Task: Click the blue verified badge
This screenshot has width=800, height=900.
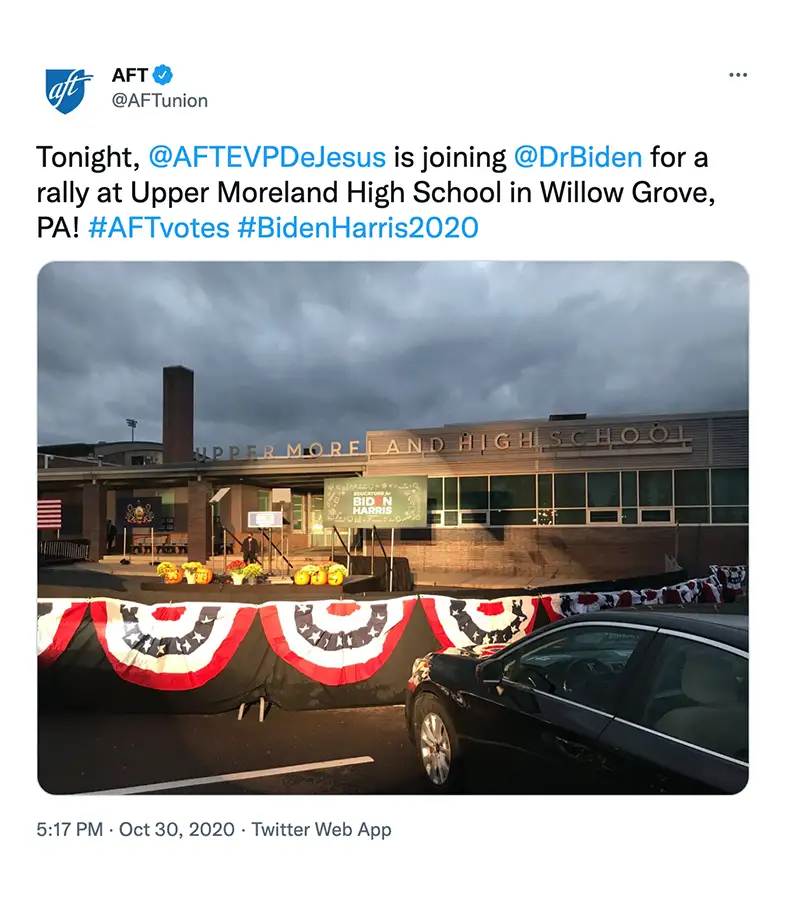Action: [x=164, y=75]
